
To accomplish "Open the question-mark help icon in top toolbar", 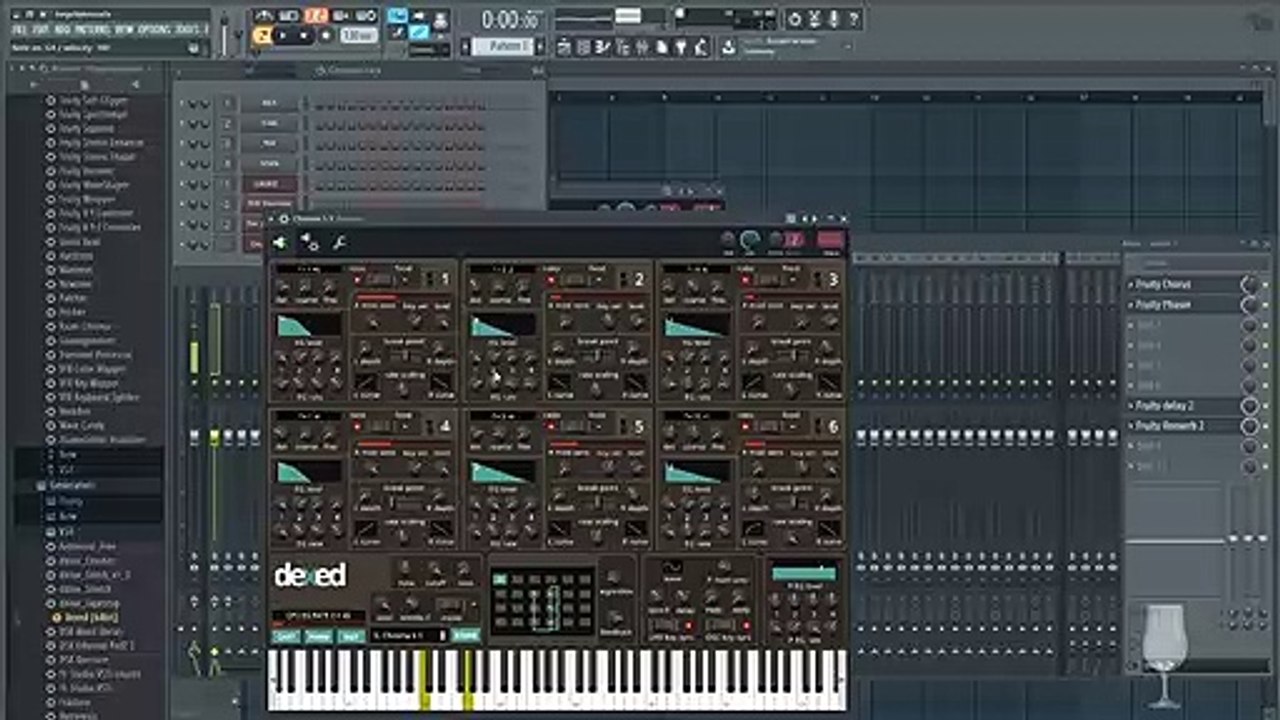I will tap(855, 19).
